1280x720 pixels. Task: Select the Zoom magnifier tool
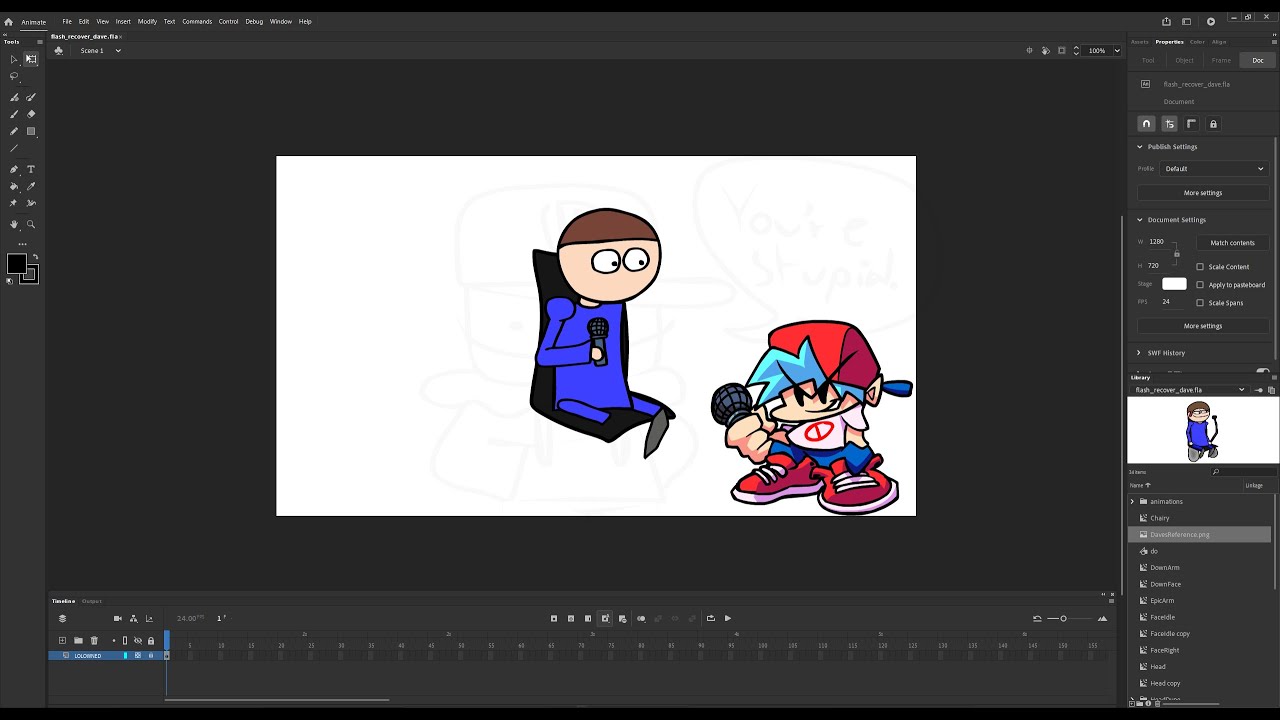(x=31, y=224)
